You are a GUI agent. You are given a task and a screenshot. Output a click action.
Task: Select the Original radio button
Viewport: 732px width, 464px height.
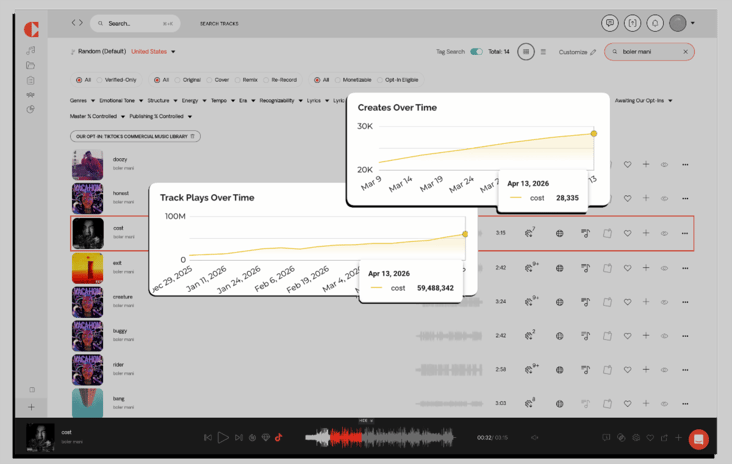coord(177,80)
